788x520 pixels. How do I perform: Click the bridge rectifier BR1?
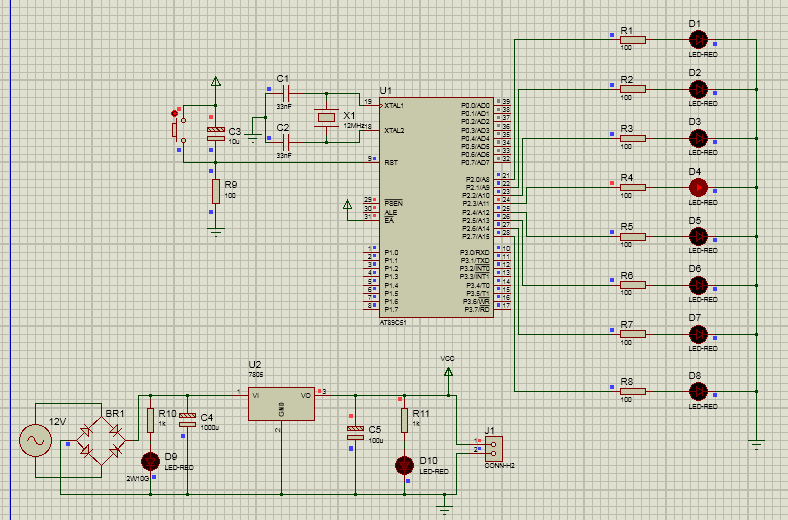click(x=103, y=438)
